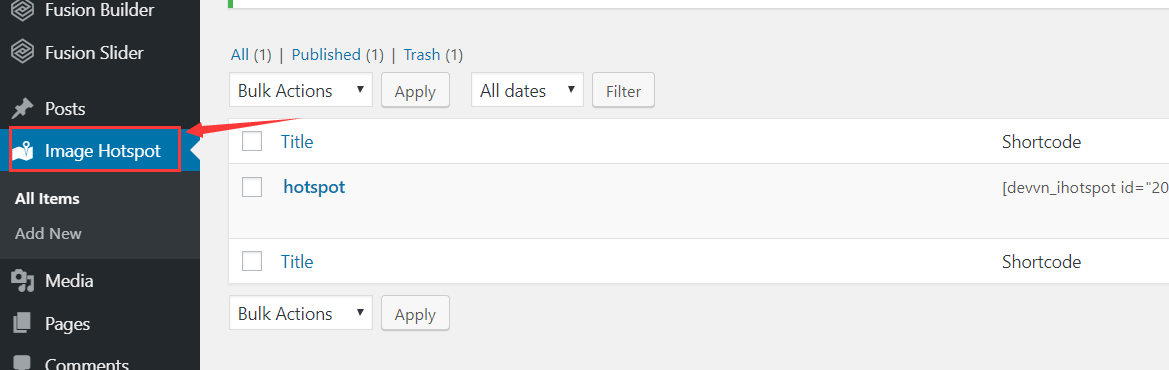Open Fusion Slider via its sidebar icon
Viewport: 1169px width, 370px height.
pos(22,53)
